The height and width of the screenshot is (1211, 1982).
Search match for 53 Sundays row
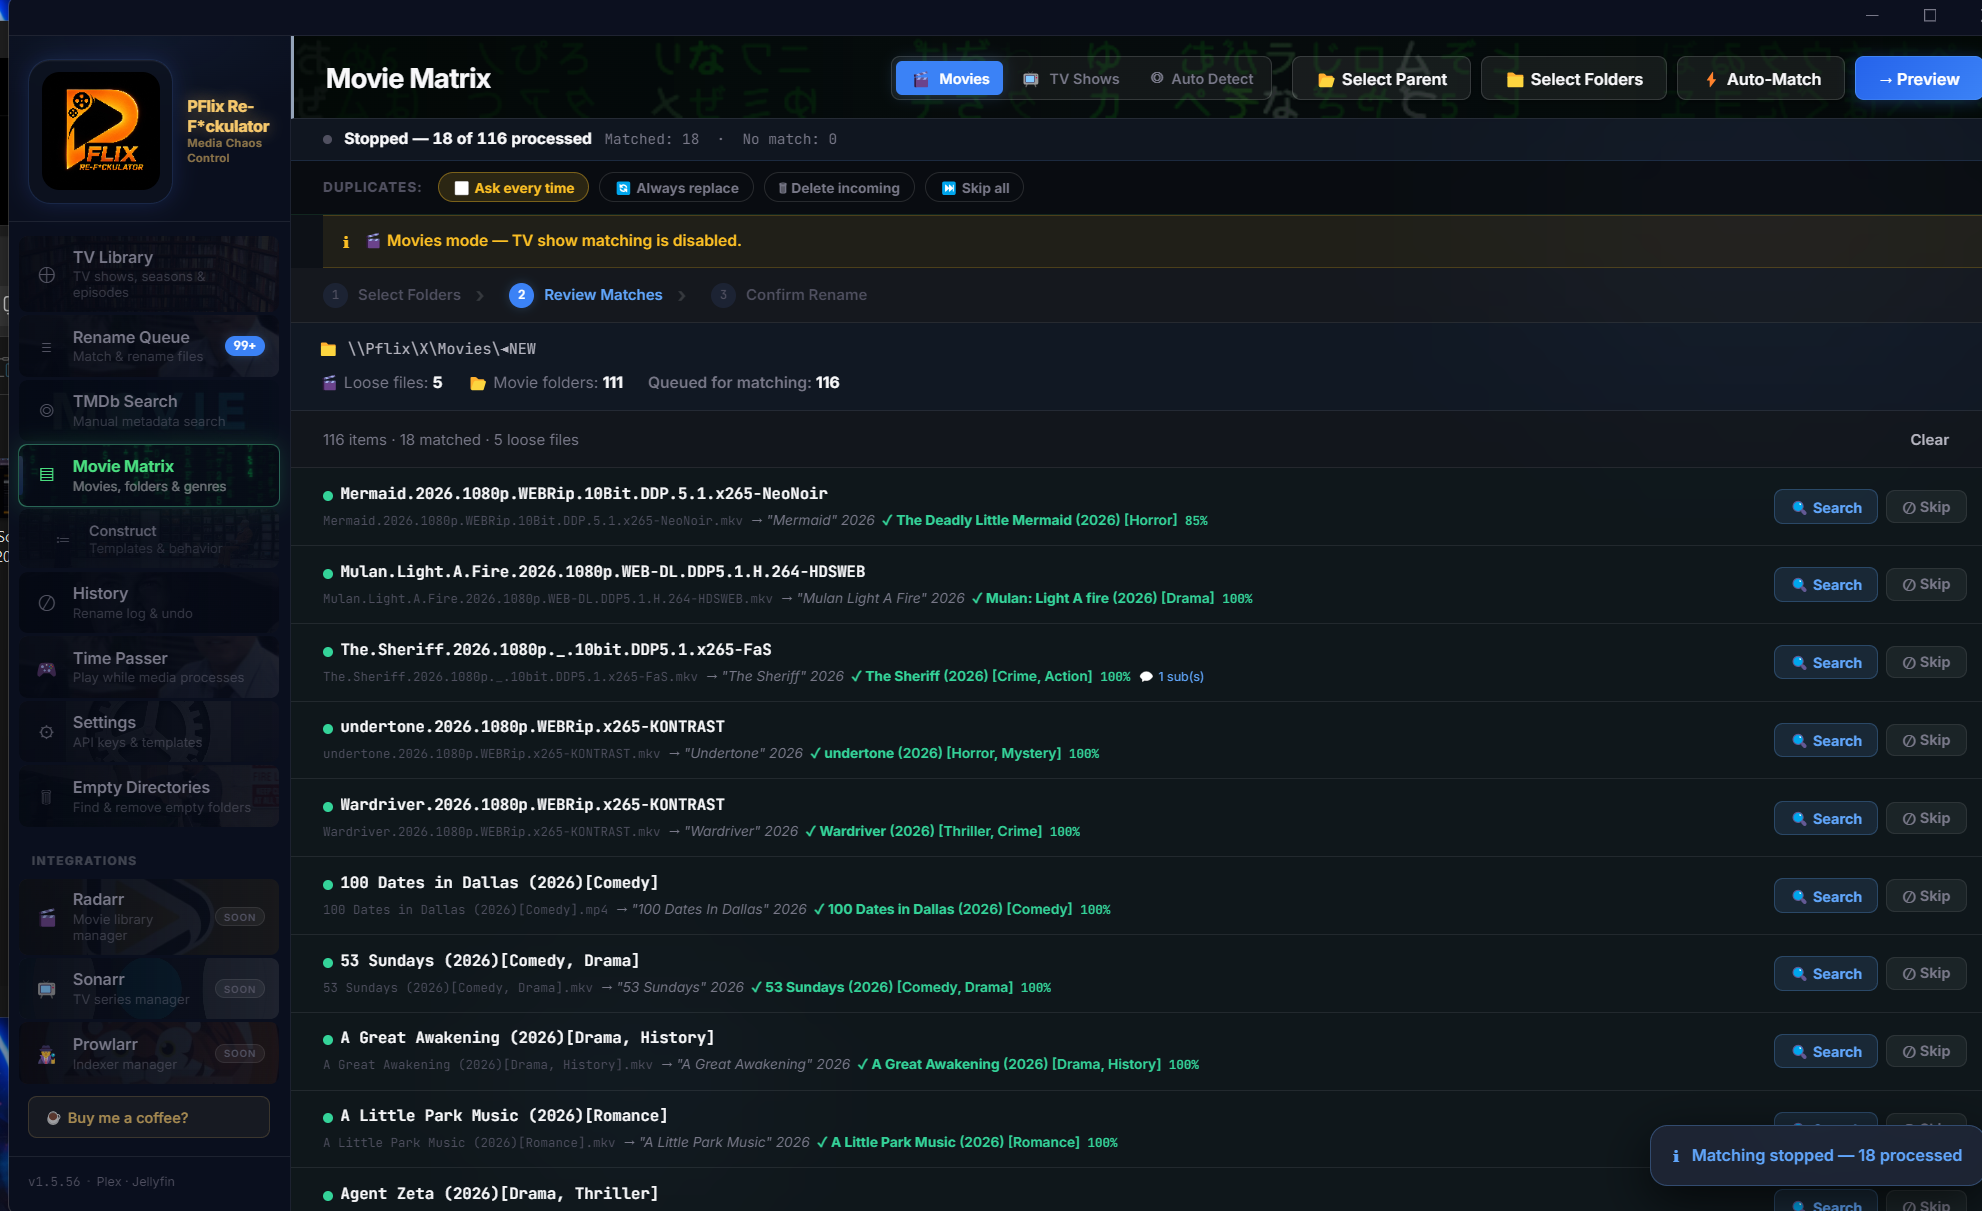point(1825,974)
